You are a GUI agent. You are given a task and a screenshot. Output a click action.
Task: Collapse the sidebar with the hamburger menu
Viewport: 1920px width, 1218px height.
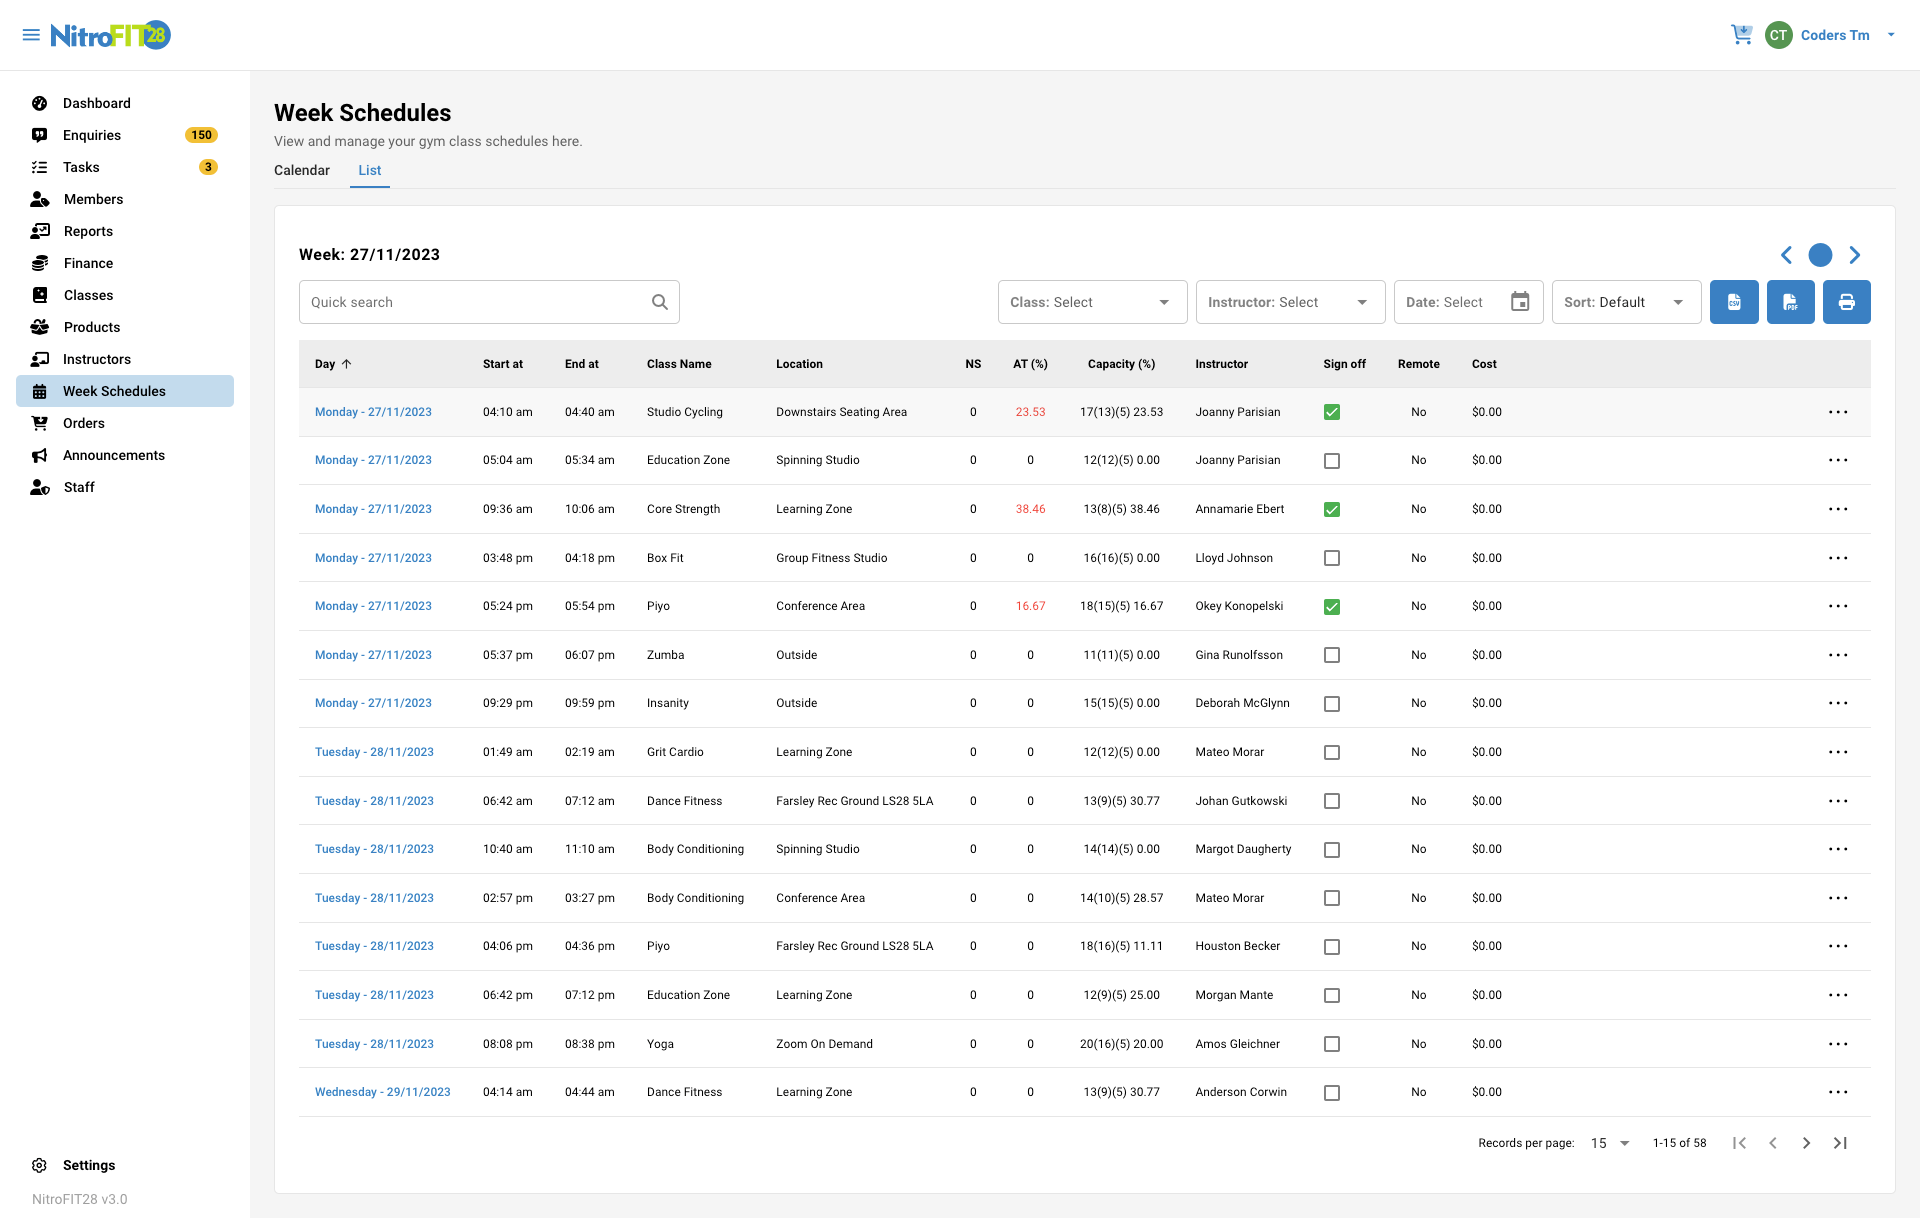(30, 34)
